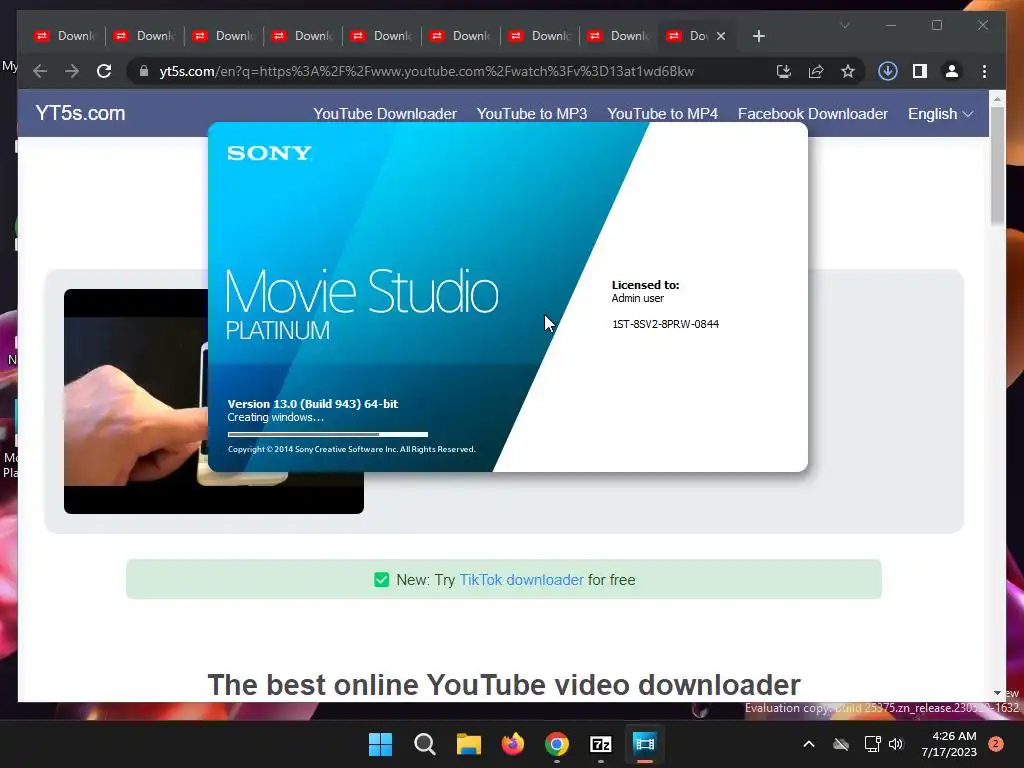Launch Firefox from the taskbar
1024x768 pixels.
coord(513,744)
